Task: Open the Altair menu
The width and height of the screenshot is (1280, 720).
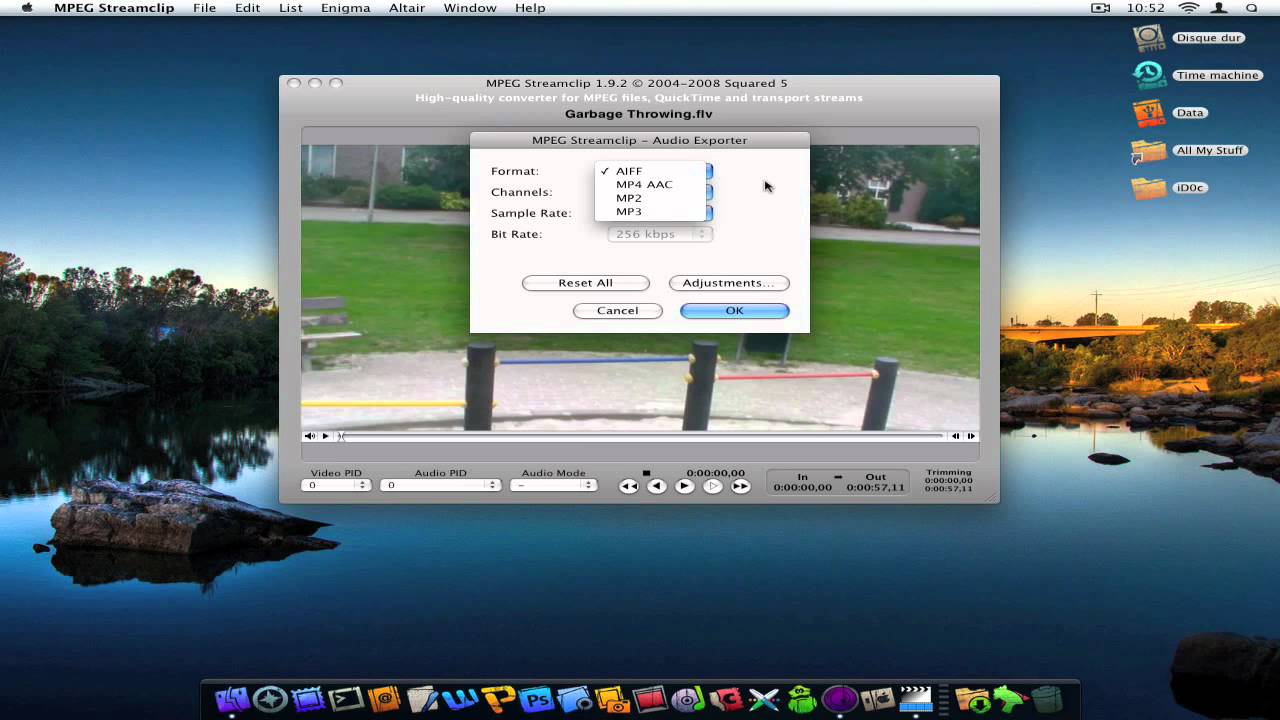Action: 406,8
